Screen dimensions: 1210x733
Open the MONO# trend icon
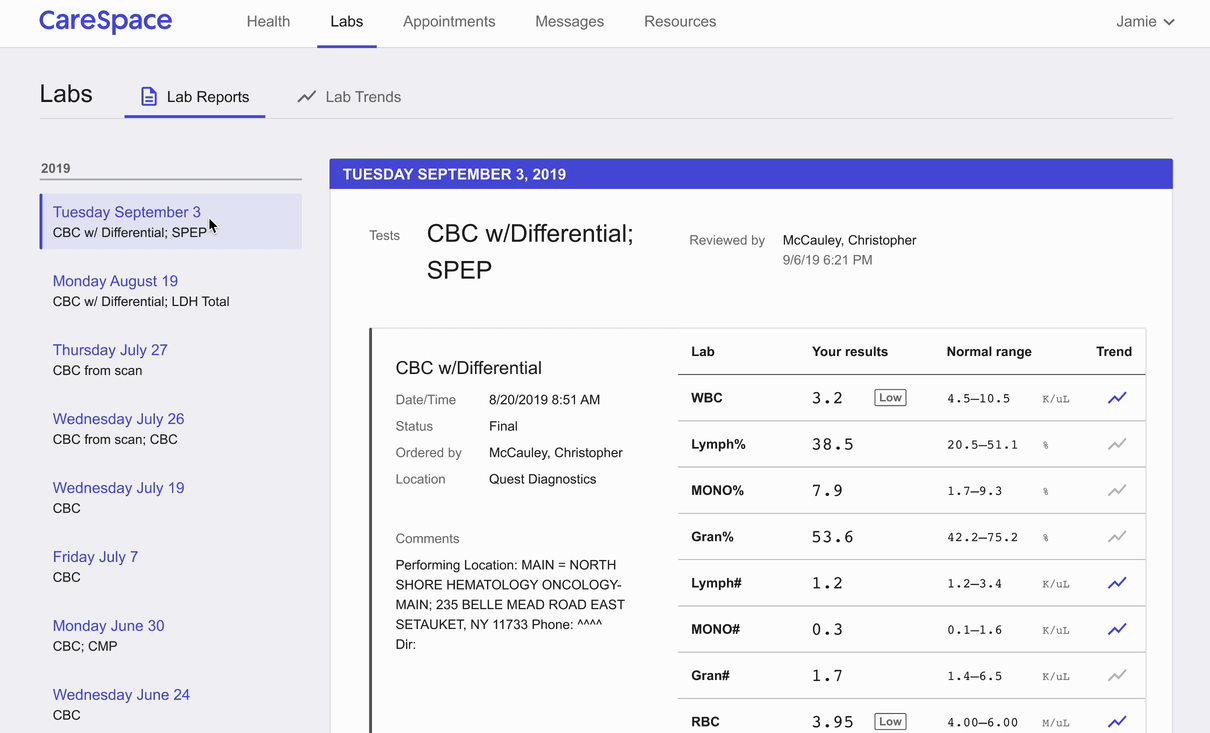(x=1117, y=629)
